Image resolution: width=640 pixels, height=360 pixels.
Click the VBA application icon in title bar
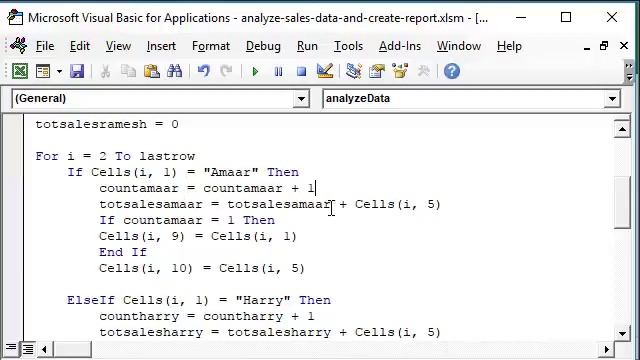[16, 18]
